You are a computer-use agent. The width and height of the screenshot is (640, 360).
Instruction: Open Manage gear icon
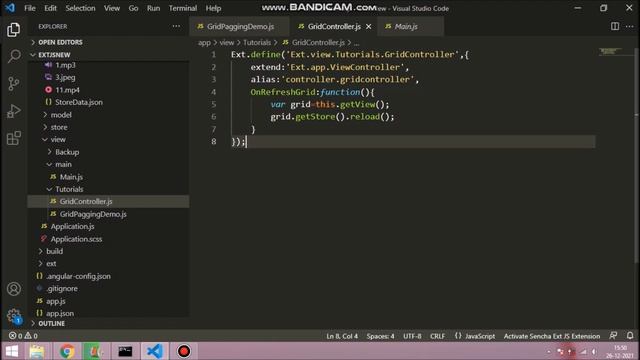pos(13,316)
